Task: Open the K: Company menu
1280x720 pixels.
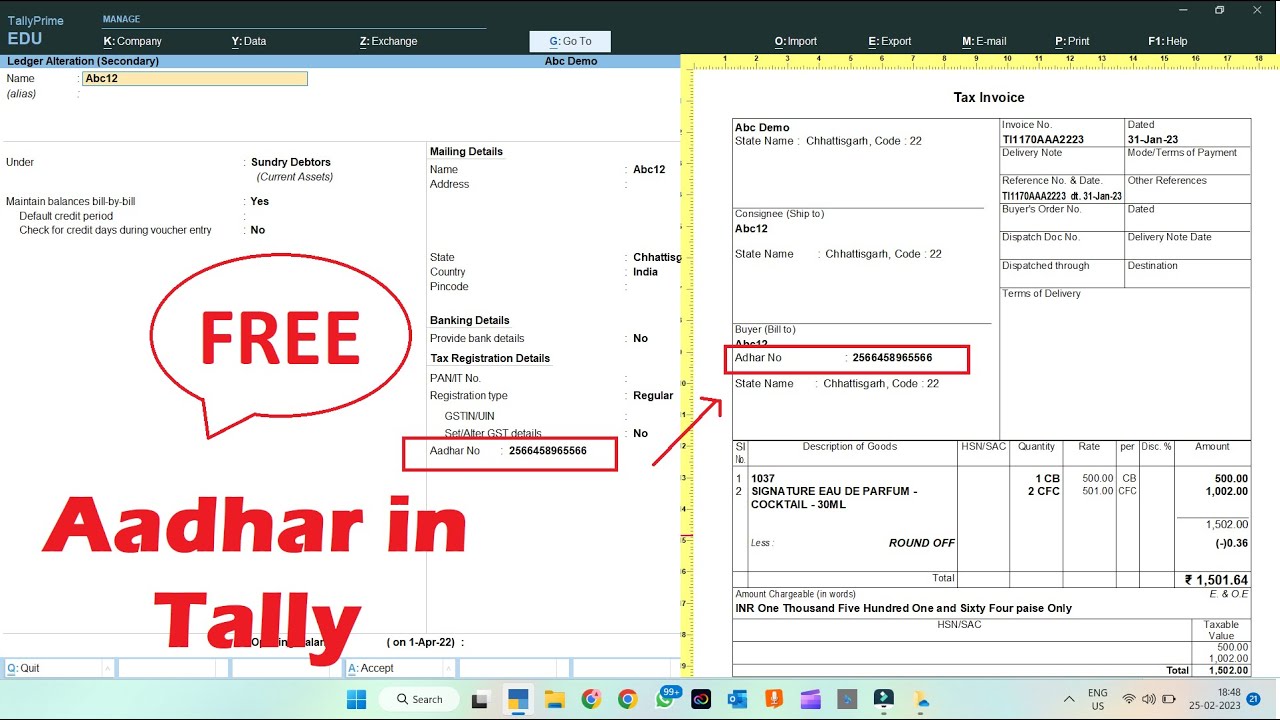Action: coord(133,41)
